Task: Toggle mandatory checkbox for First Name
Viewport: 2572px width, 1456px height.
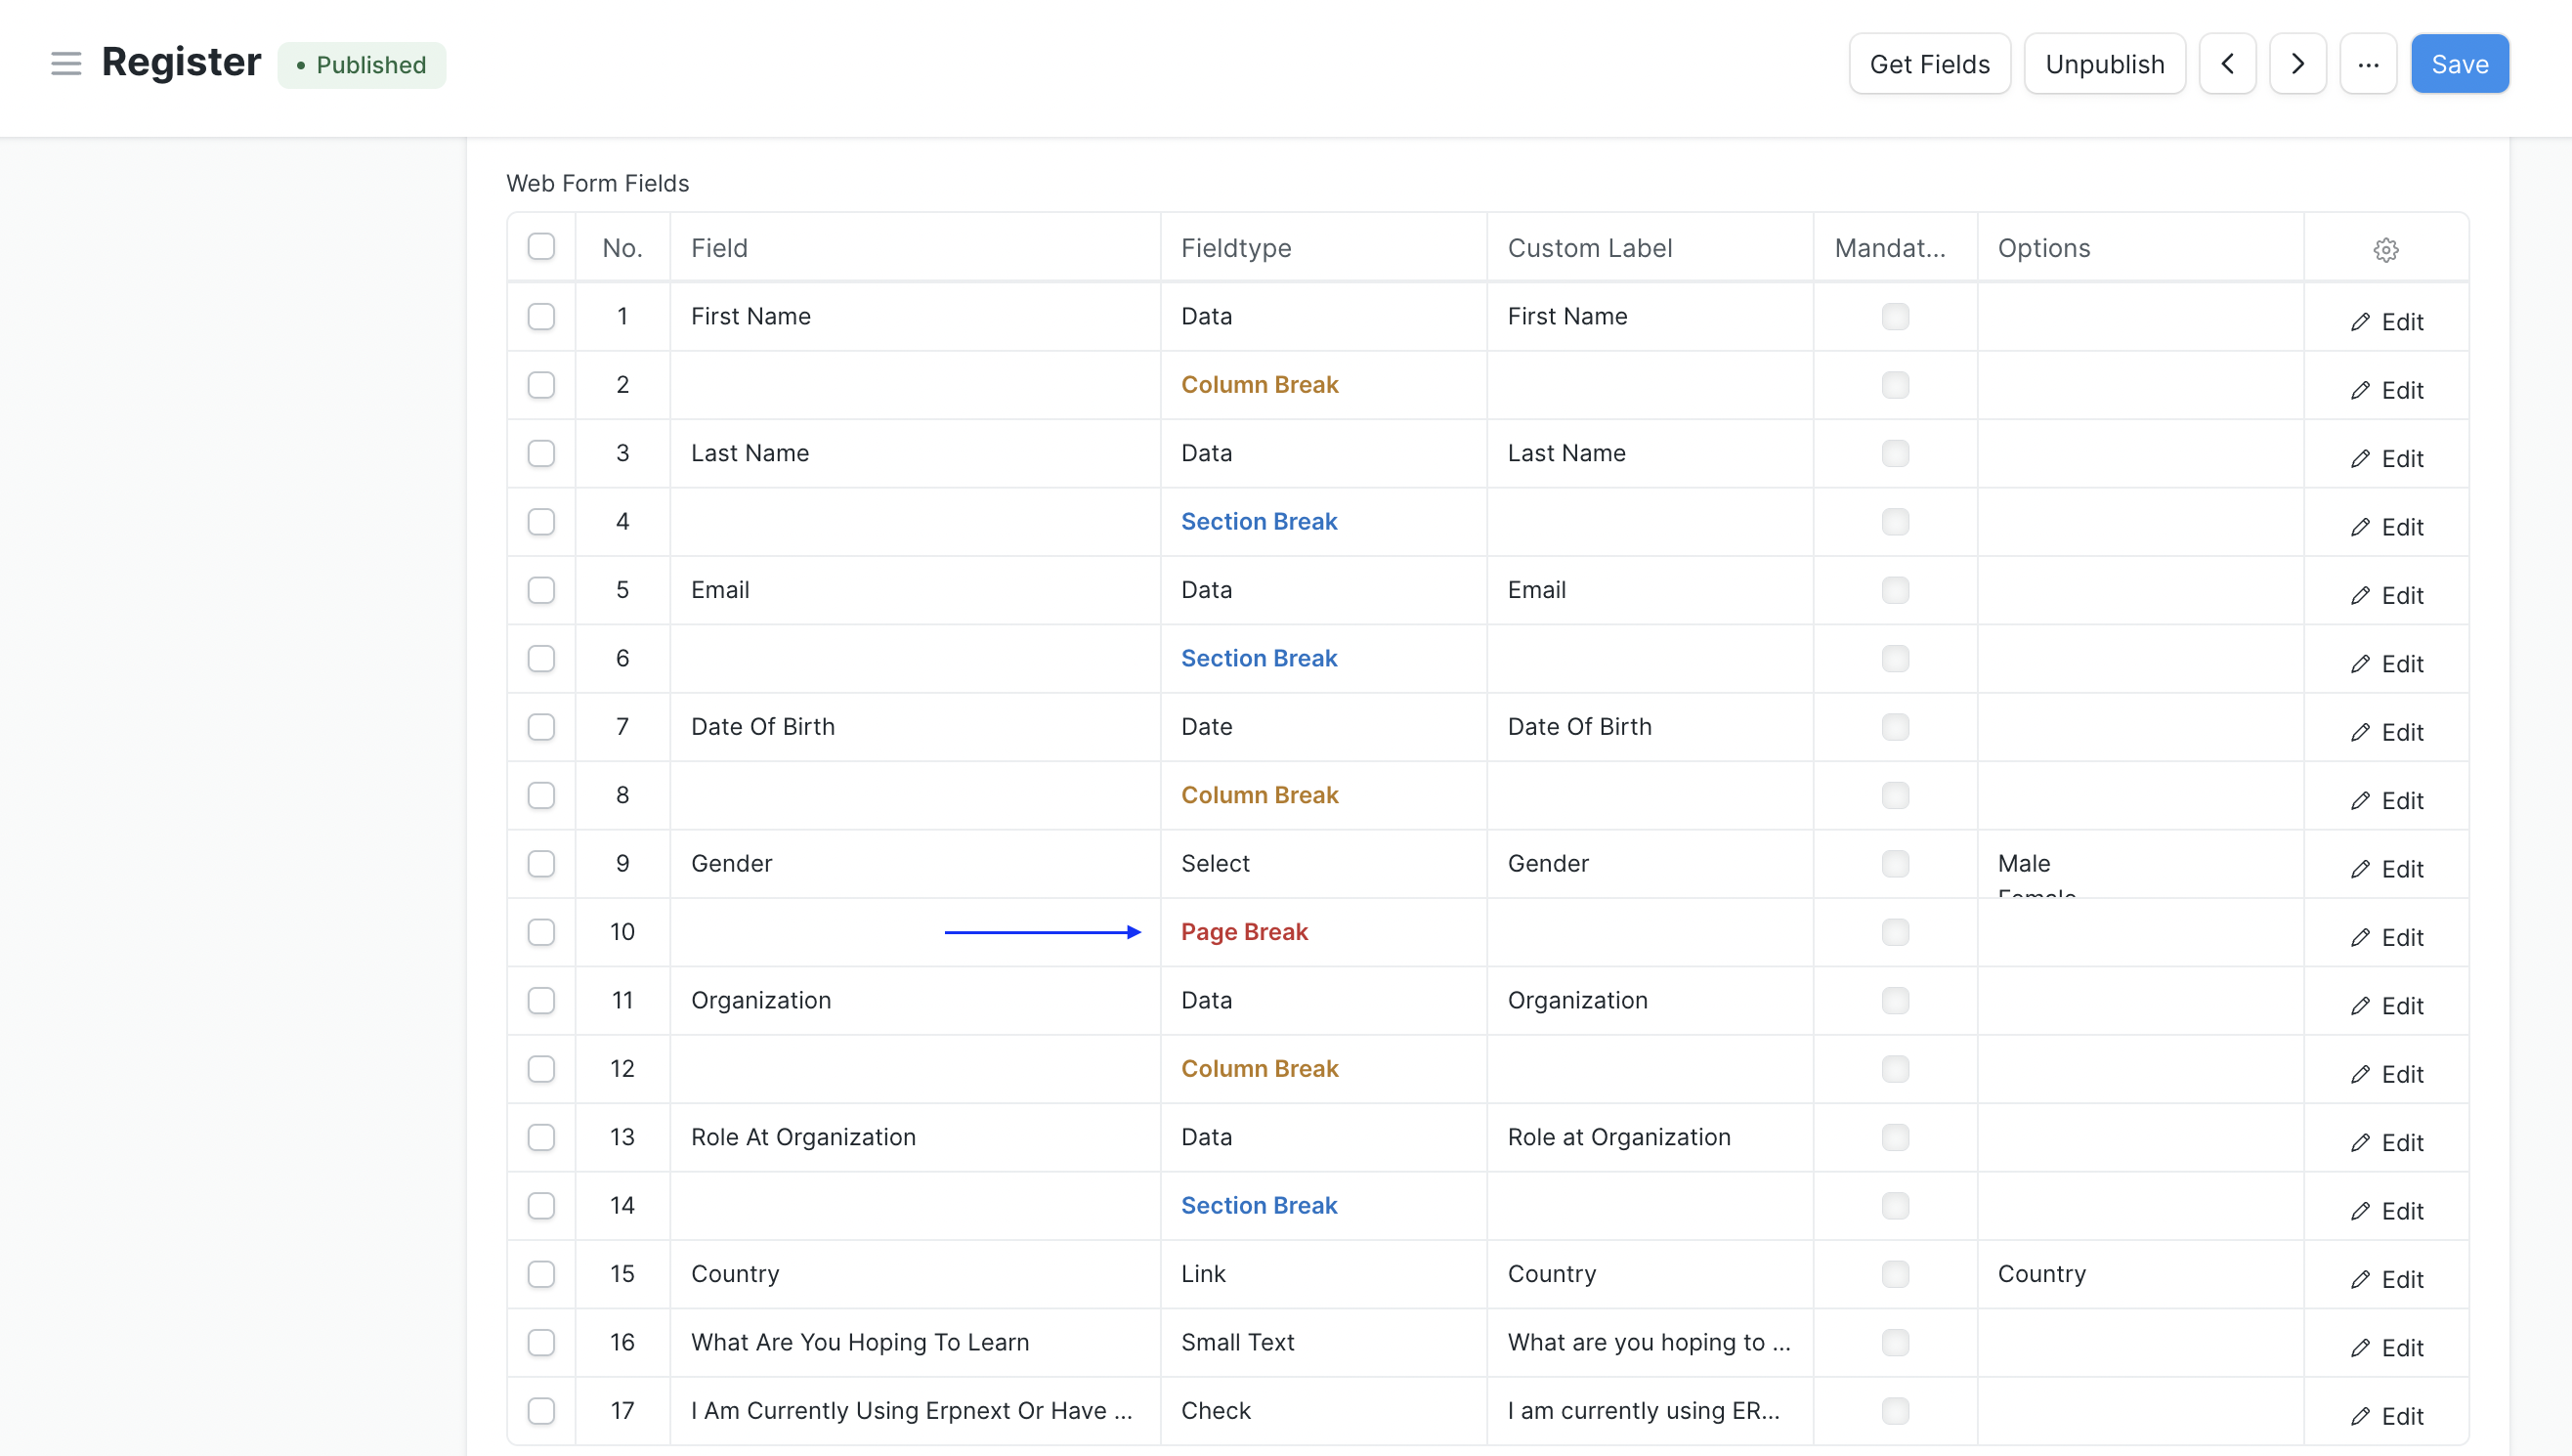Action: click(x=1896, y=315)
